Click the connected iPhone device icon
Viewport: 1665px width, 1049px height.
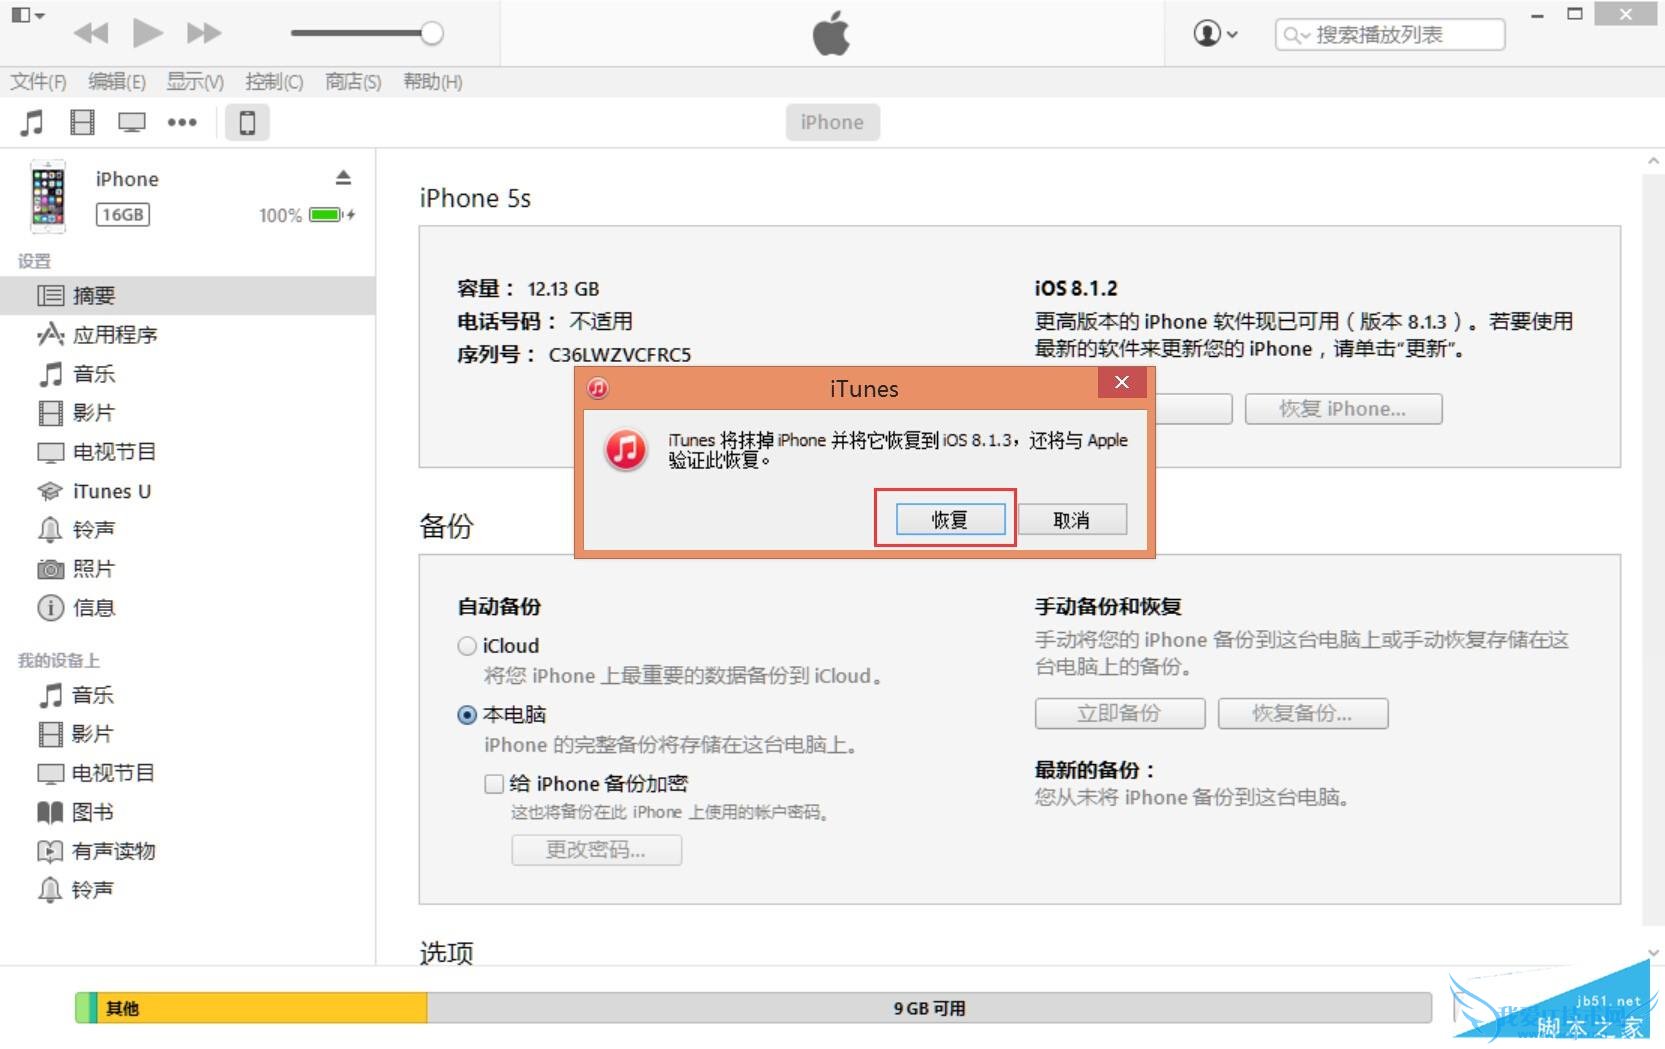246,121
